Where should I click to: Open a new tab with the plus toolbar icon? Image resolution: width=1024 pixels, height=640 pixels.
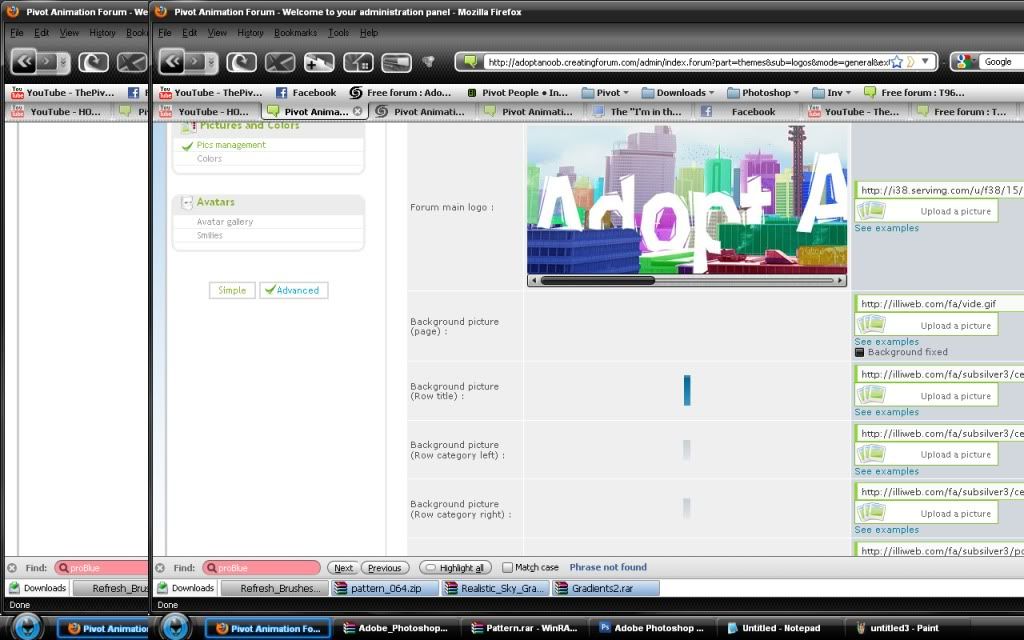pyautogui.click(x=319, y=62)
